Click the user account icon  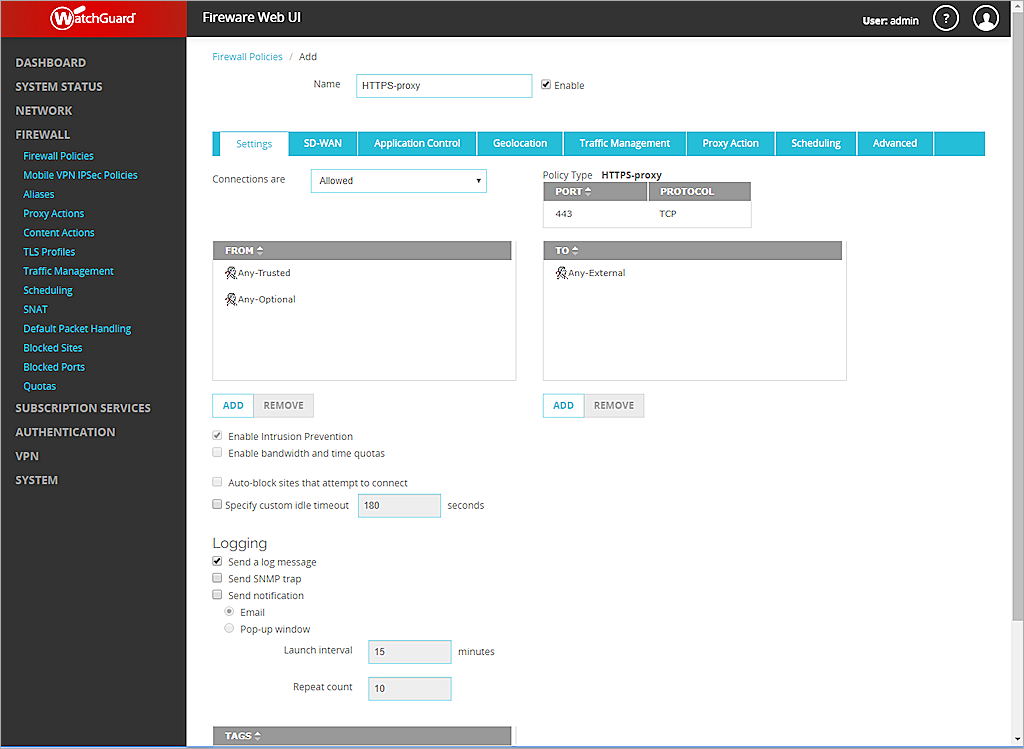coord(985,18)
